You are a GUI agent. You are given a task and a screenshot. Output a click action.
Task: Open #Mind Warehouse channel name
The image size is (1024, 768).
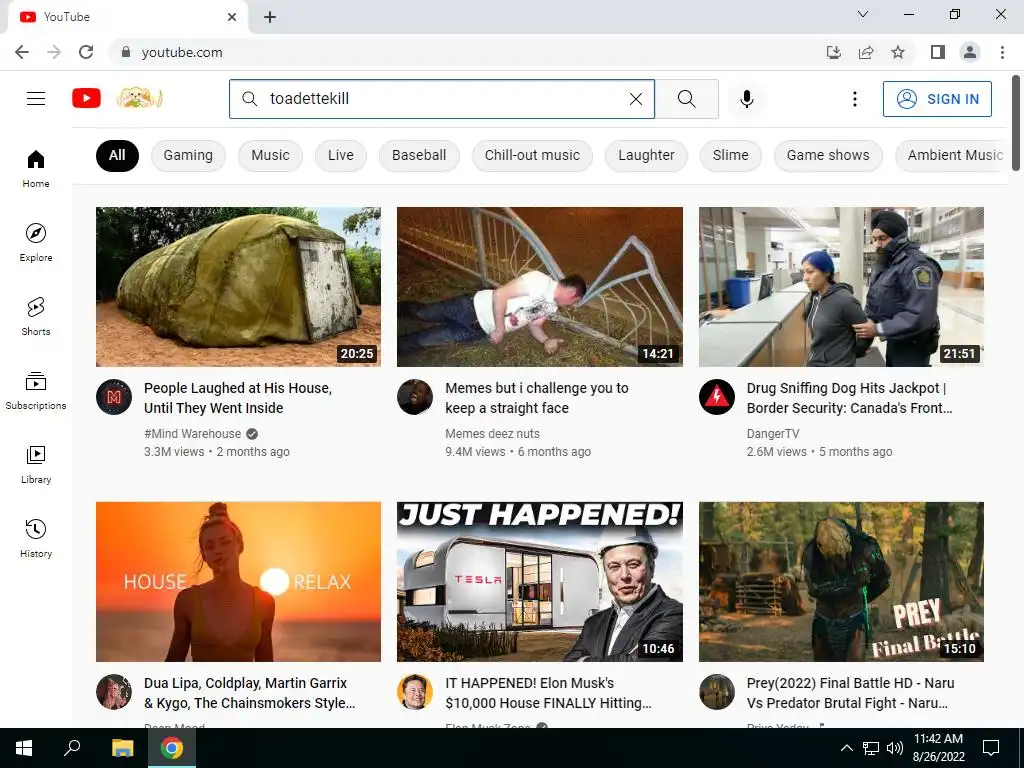(x=192, y=434)
